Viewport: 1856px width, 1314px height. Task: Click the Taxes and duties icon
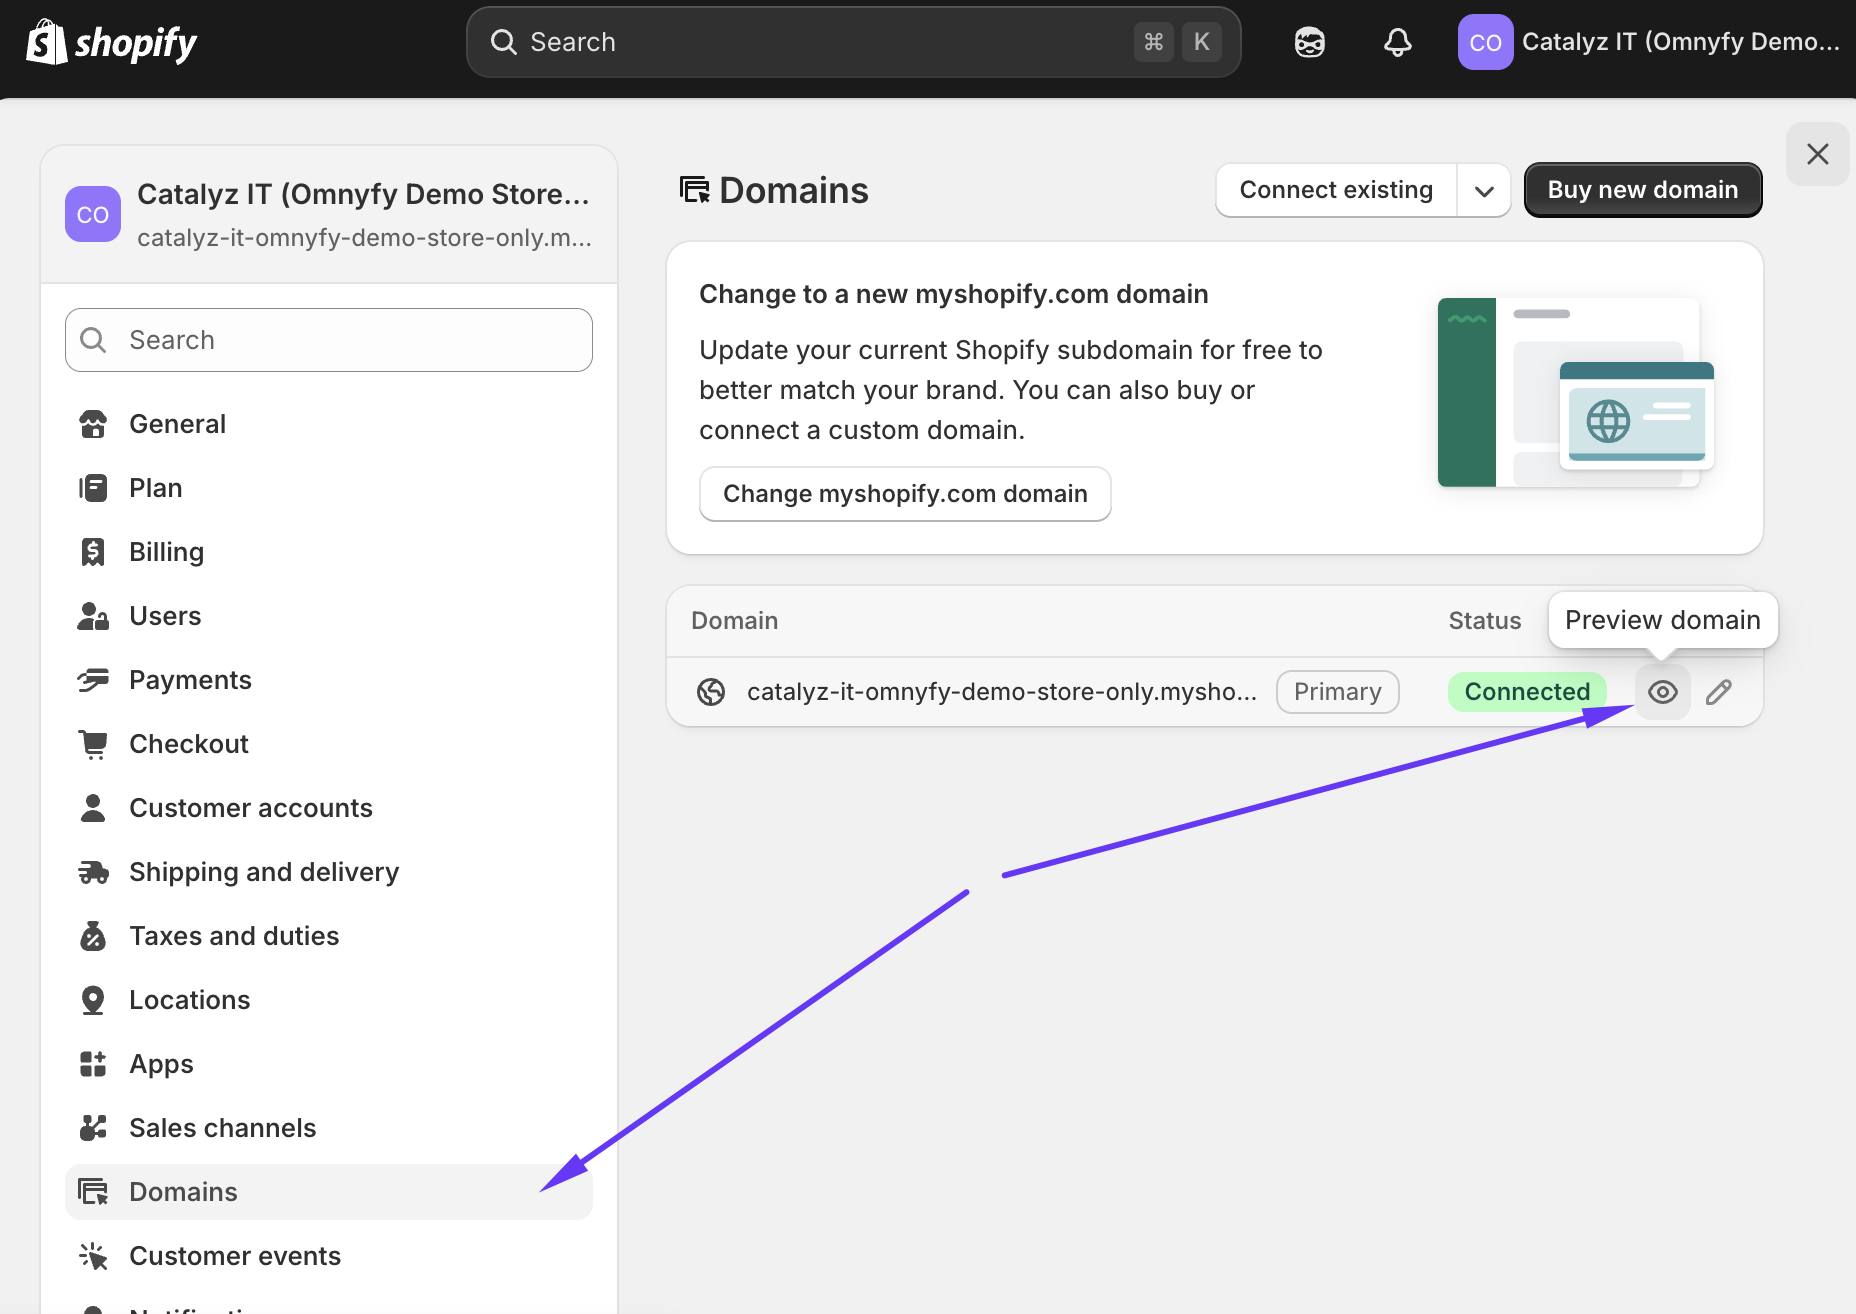[93, 936]
